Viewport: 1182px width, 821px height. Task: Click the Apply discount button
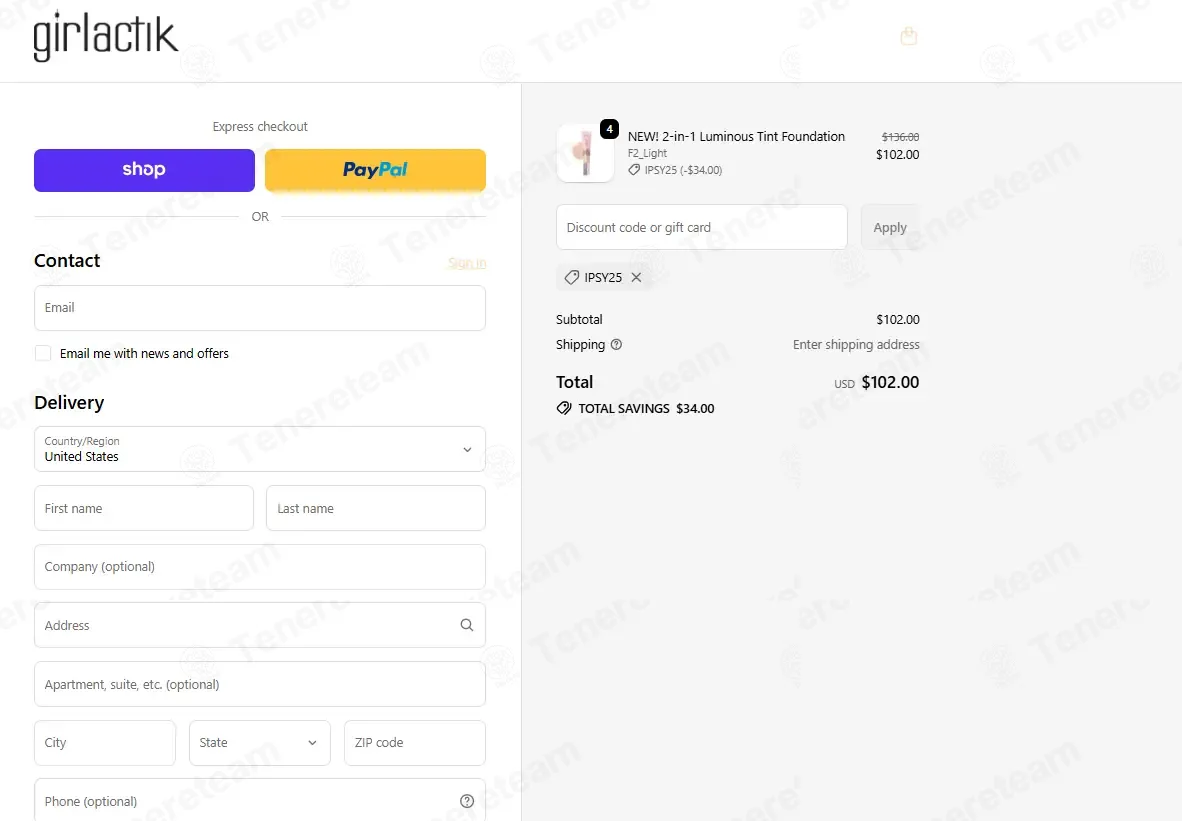[x=890, y=227]
